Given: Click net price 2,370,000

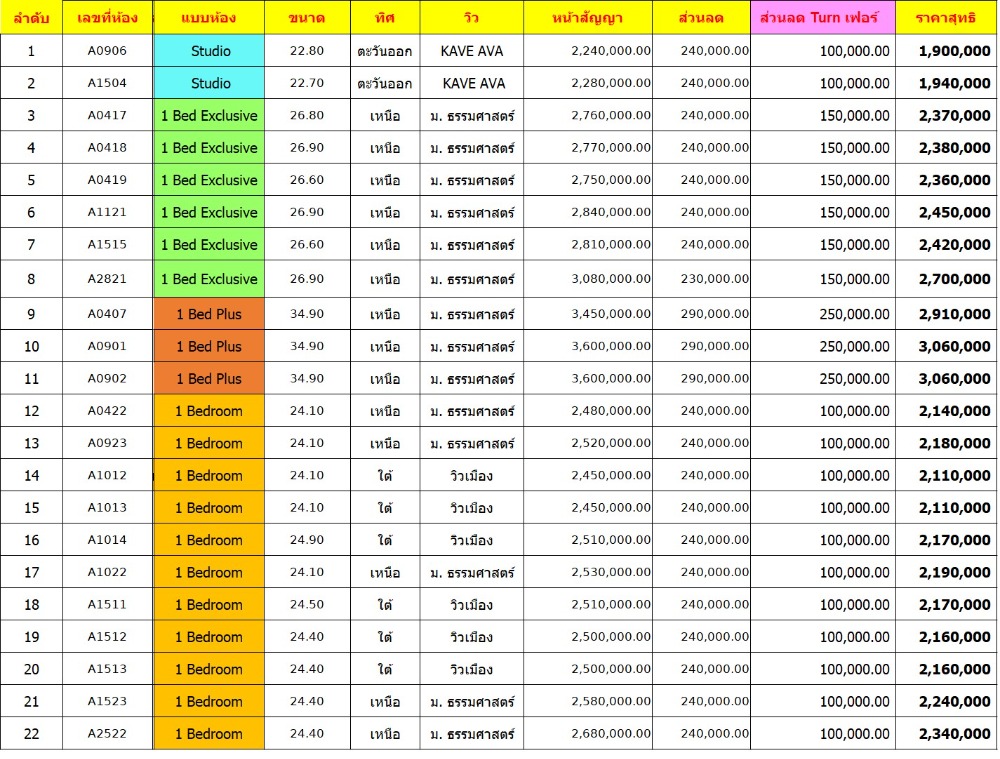Looking at the screenshot, I should (954, 115).
